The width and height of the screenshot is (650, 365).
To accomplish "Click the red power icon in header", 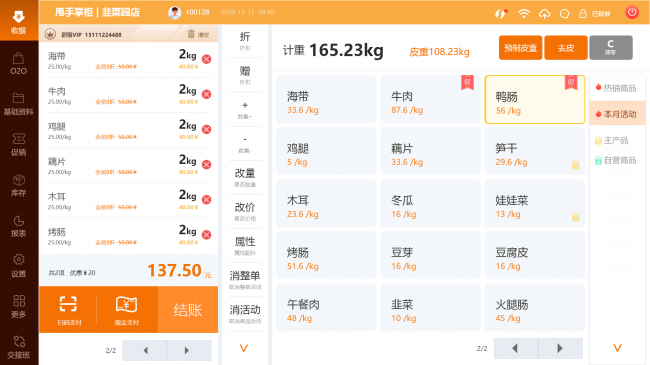I will pos(632,12).
